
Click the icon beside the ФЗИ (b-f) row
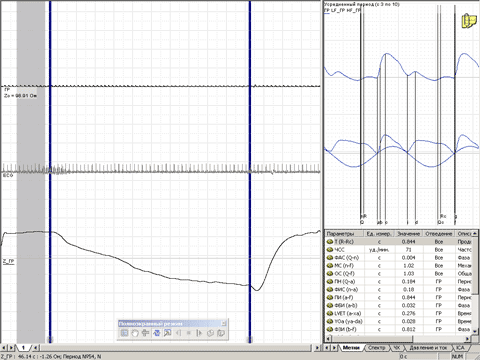(330, 329)
